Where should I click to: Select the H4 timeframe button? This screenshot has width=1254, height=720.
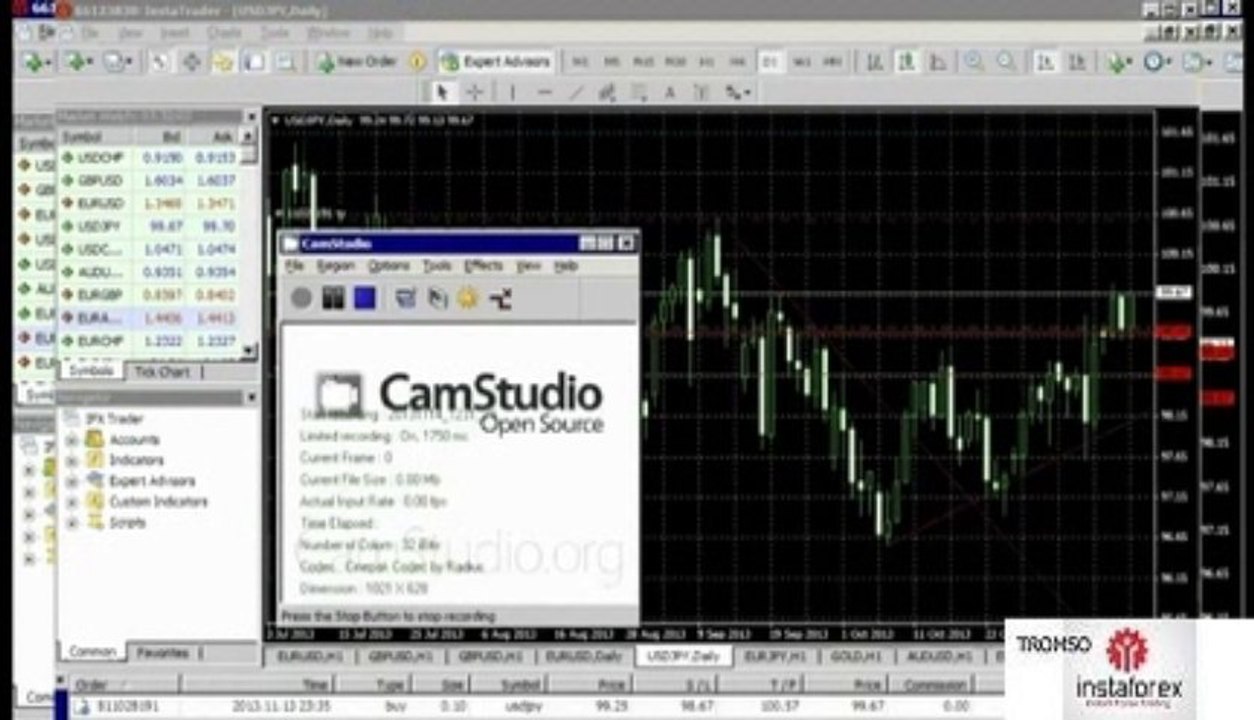pos(738,62)
